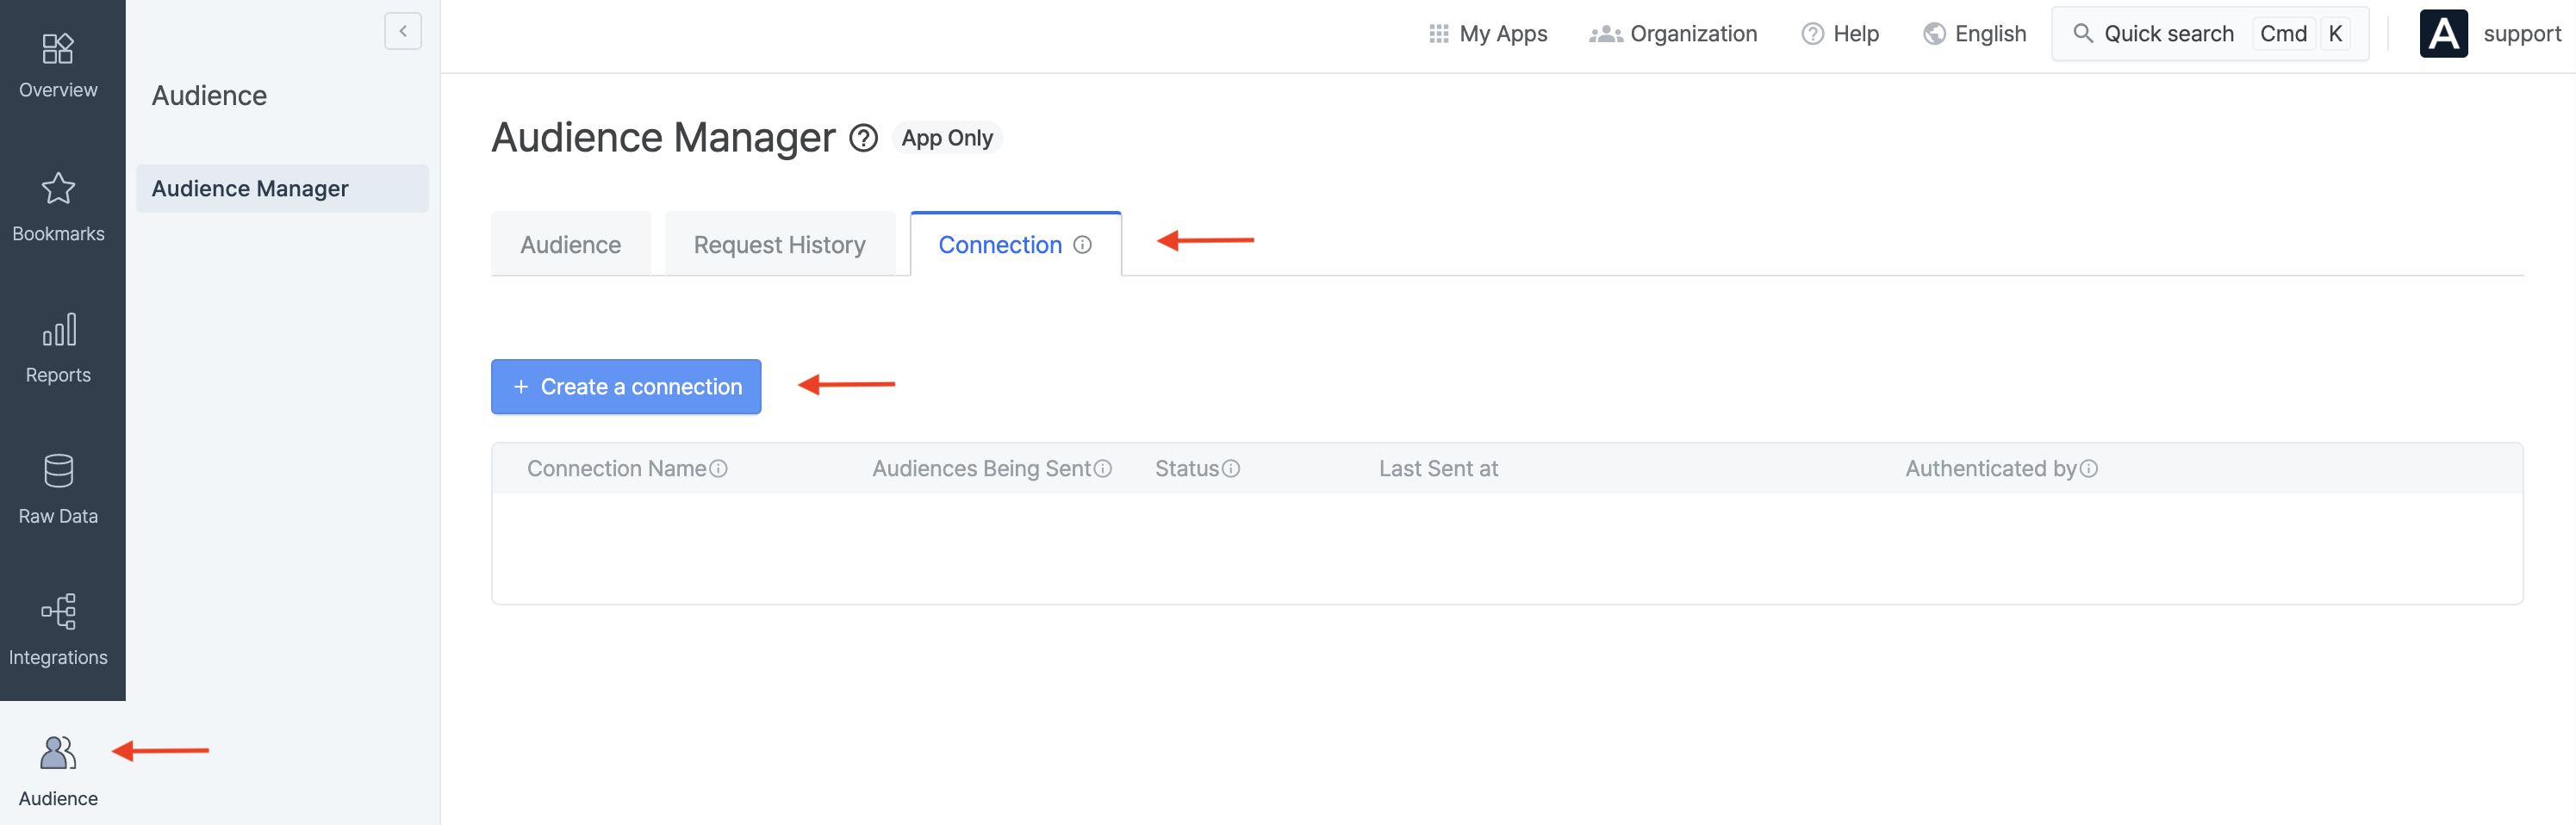
Task: Click the A logo avatar
Action: point(2443,34)
